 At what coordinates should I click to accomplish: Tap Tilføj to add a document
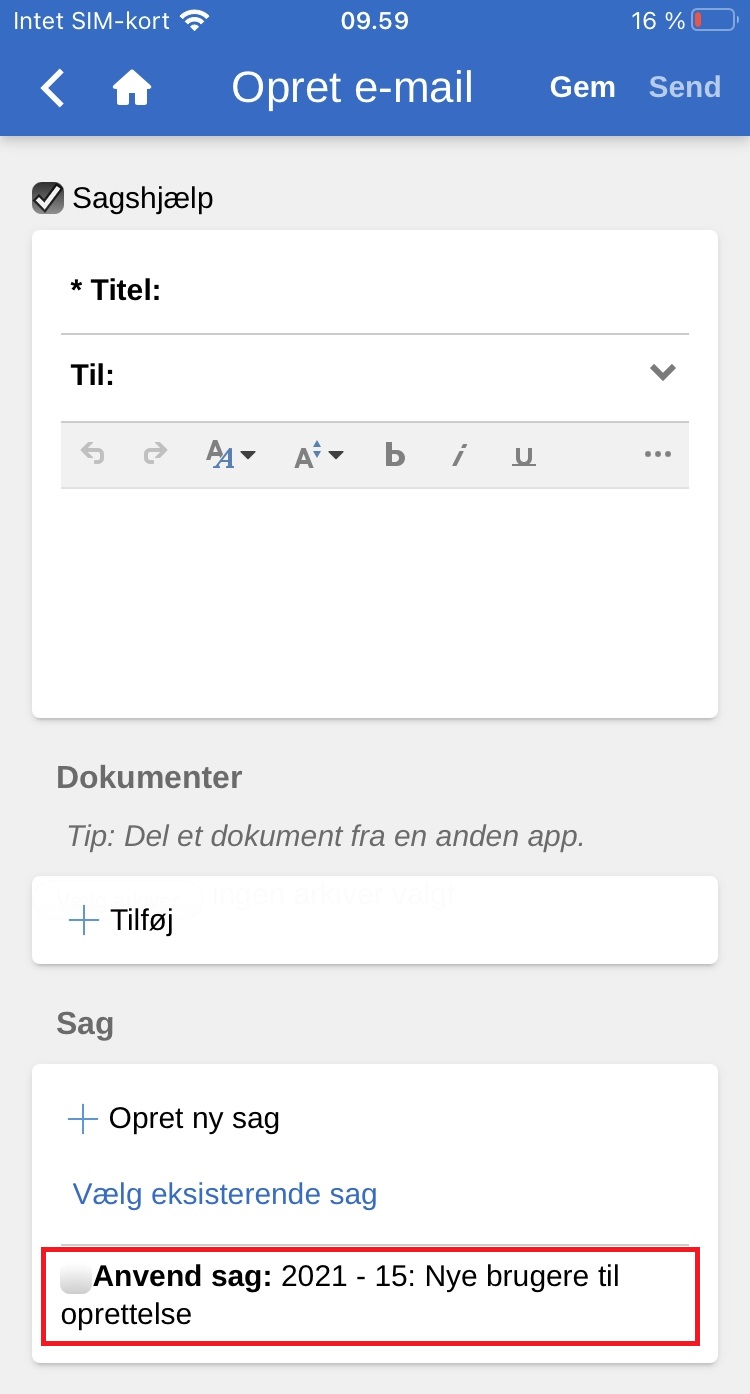click(121, 920)
